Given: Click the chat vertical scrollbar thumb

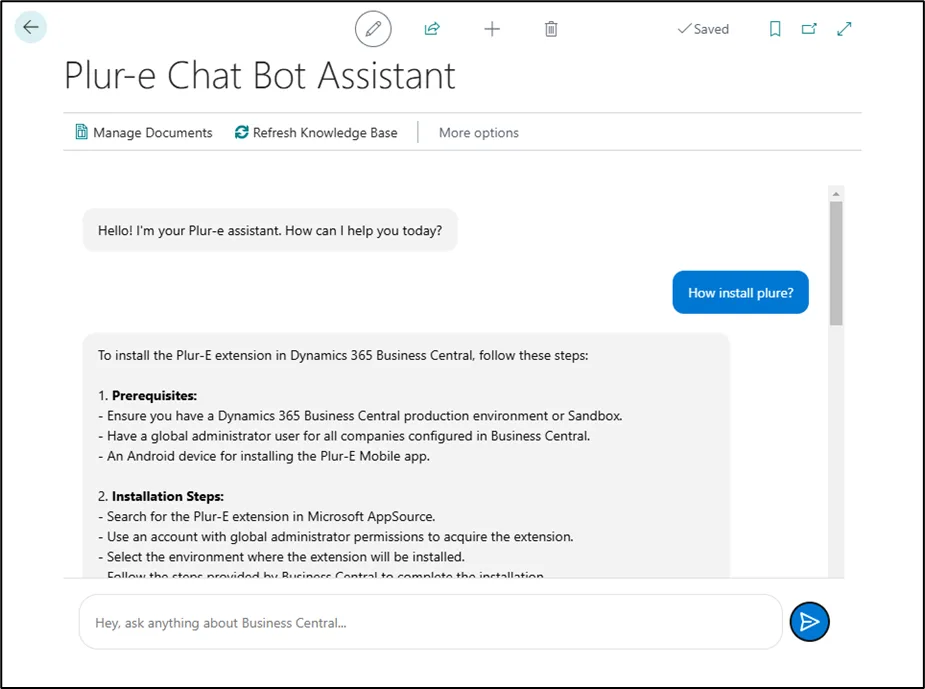Looking at the screenshot, I should click(836, 263).
